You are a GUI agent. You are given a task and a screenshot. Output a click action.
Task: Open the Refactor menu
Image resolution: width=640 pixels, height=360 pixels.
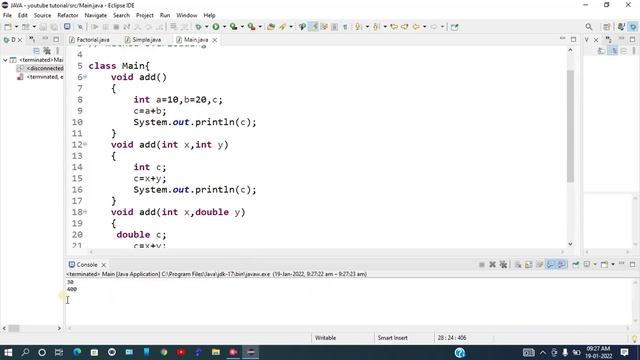coord(68,15)
